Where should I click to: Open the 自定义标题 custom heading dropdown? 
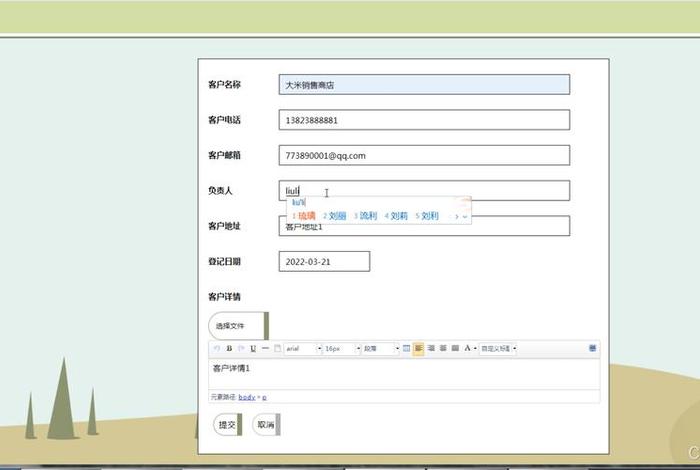pos(498,348)
